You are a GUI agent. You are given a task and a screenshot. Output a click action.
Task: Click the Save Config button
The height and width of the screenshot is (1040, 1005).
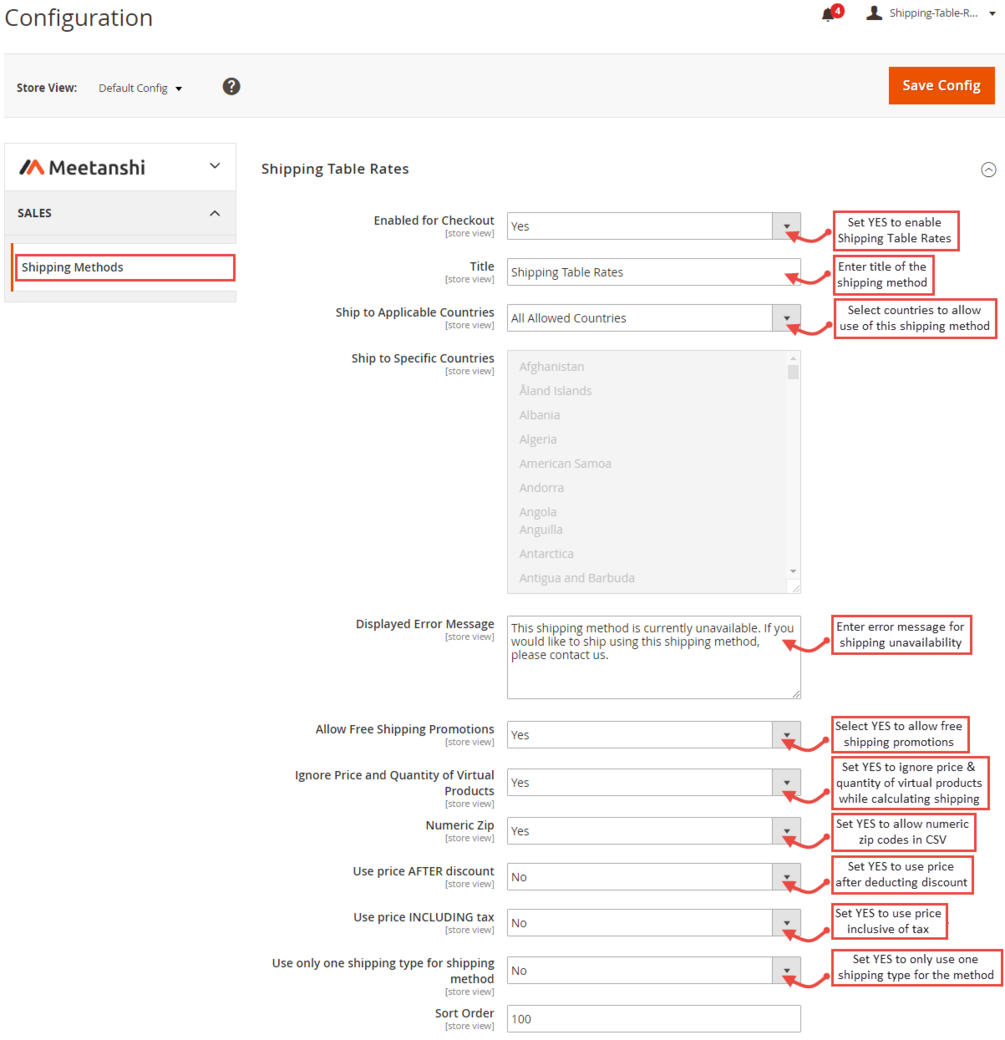(941, 86)
